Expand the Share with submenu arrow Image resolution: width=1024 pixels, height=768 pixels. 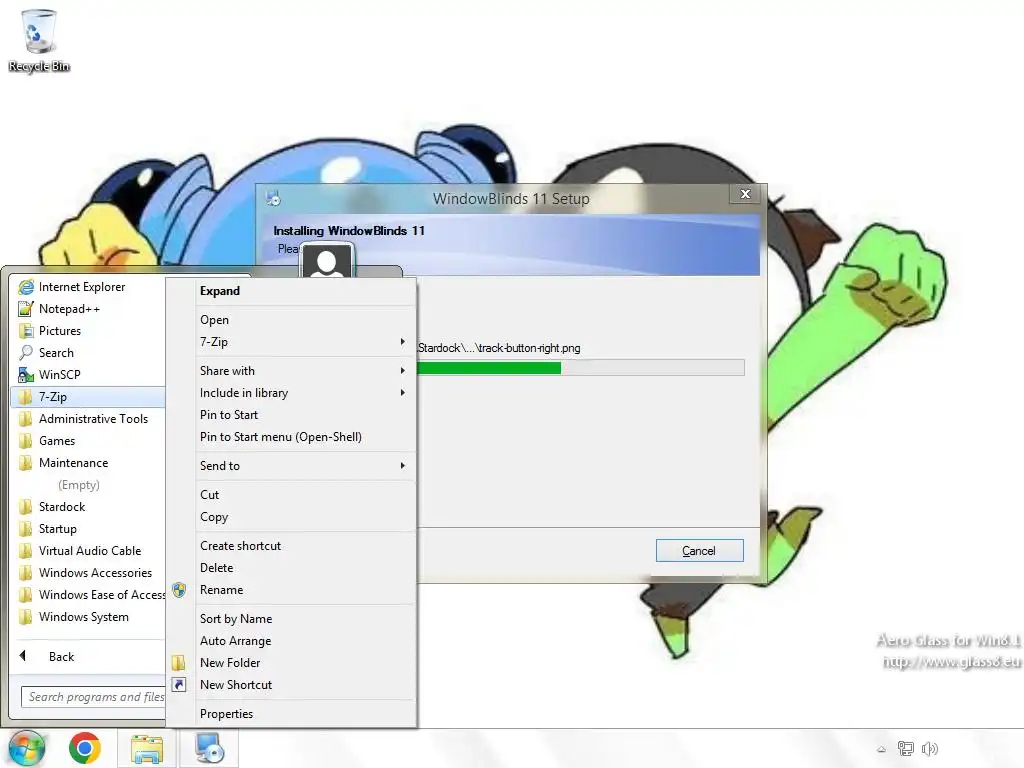click(402, 371)
